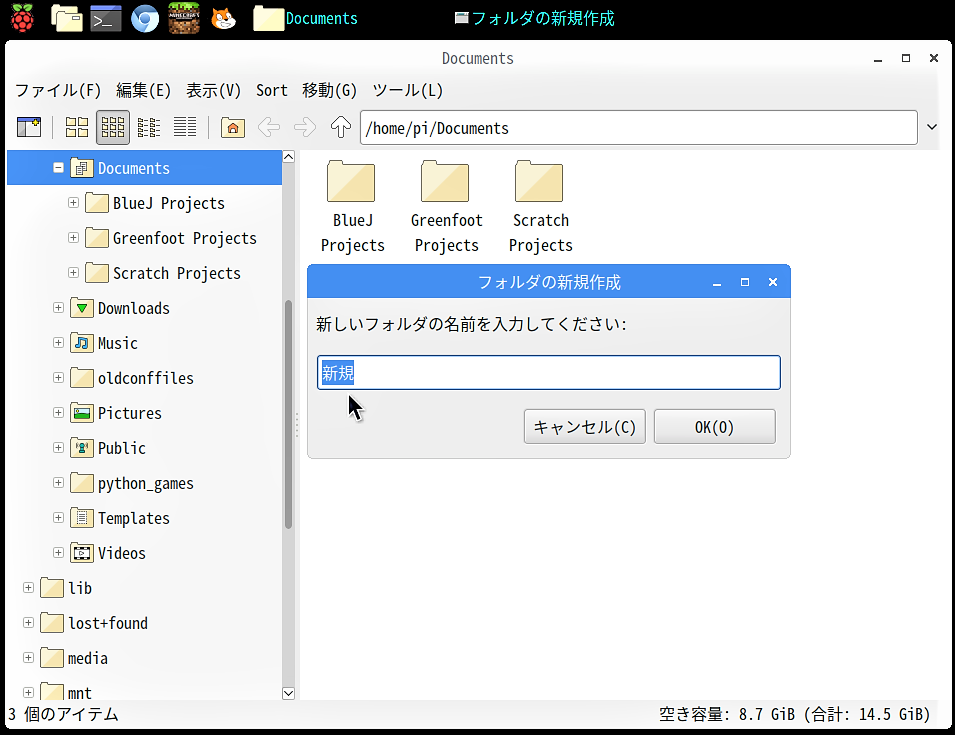This screenshot has height=735, width=955.
Task: Expand the Videos tree node
Action: 58,552
